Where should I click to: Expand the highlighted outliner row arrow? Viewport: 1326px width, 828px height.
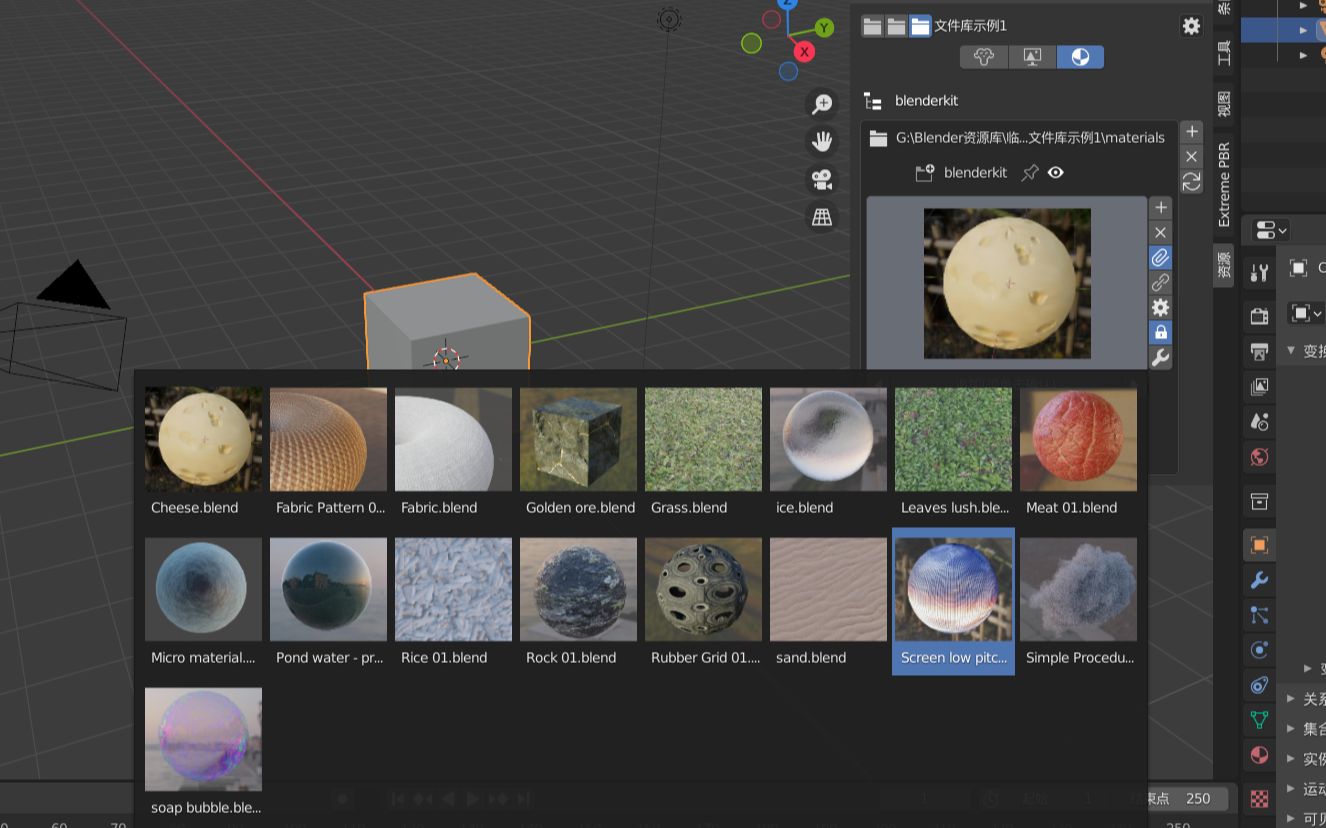tap(1303, 30)
